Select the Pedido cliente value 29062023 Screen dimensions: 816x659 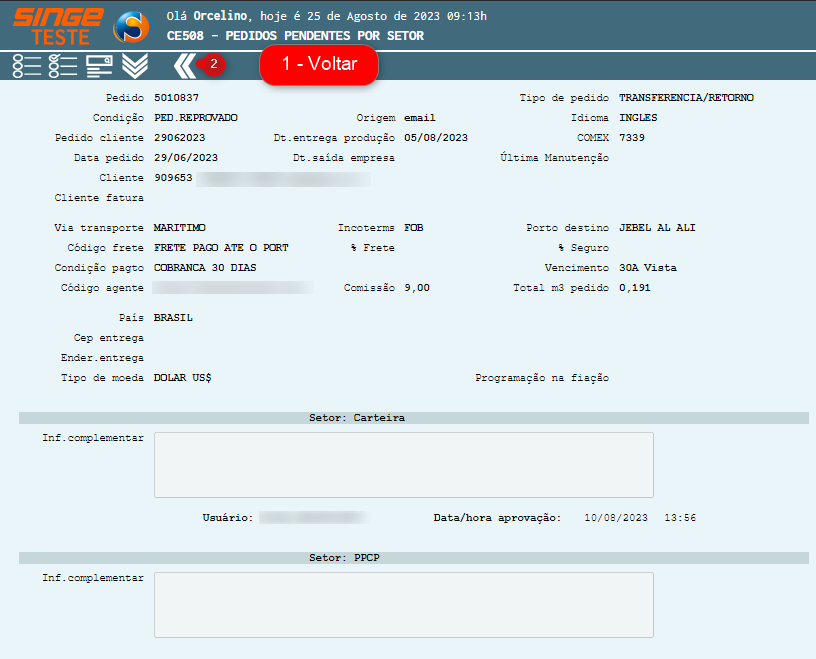click(x=180, y=138)
